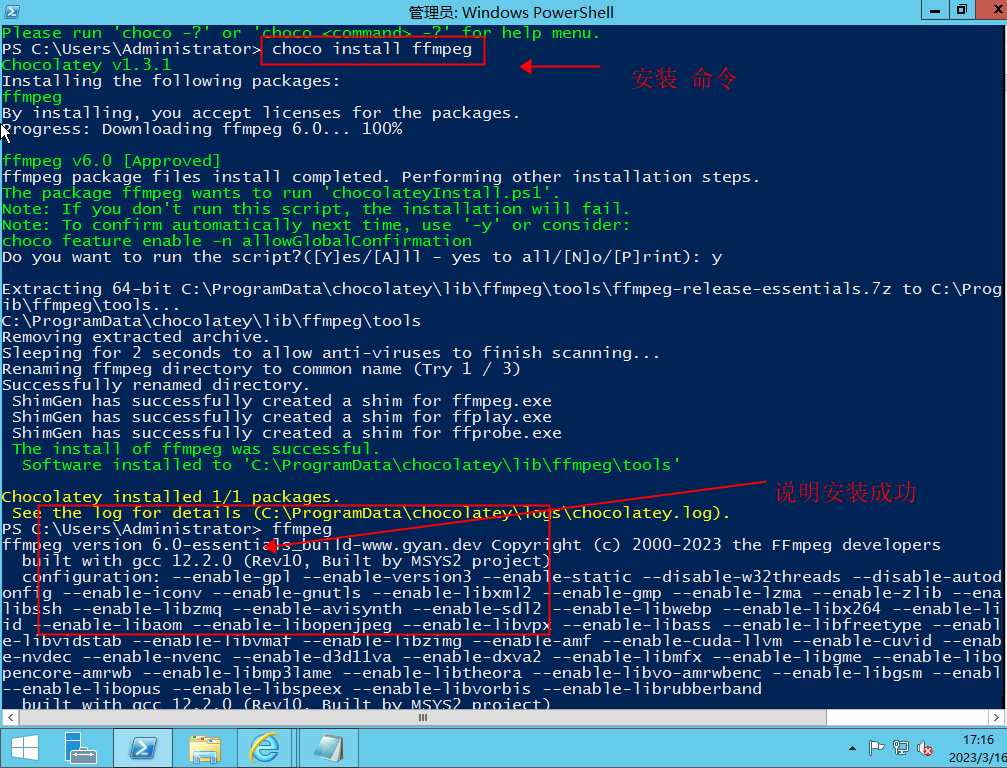1007x768 pixels.
Task: Click the PowerShell icon on the title bar
Action: coord(10,11)
